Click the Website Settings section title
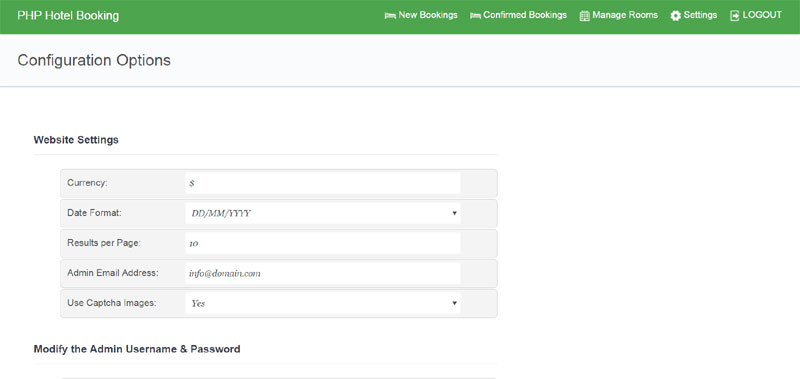This screenshot has height=379, width=800. pyautogui.click(x=76, y=140)
